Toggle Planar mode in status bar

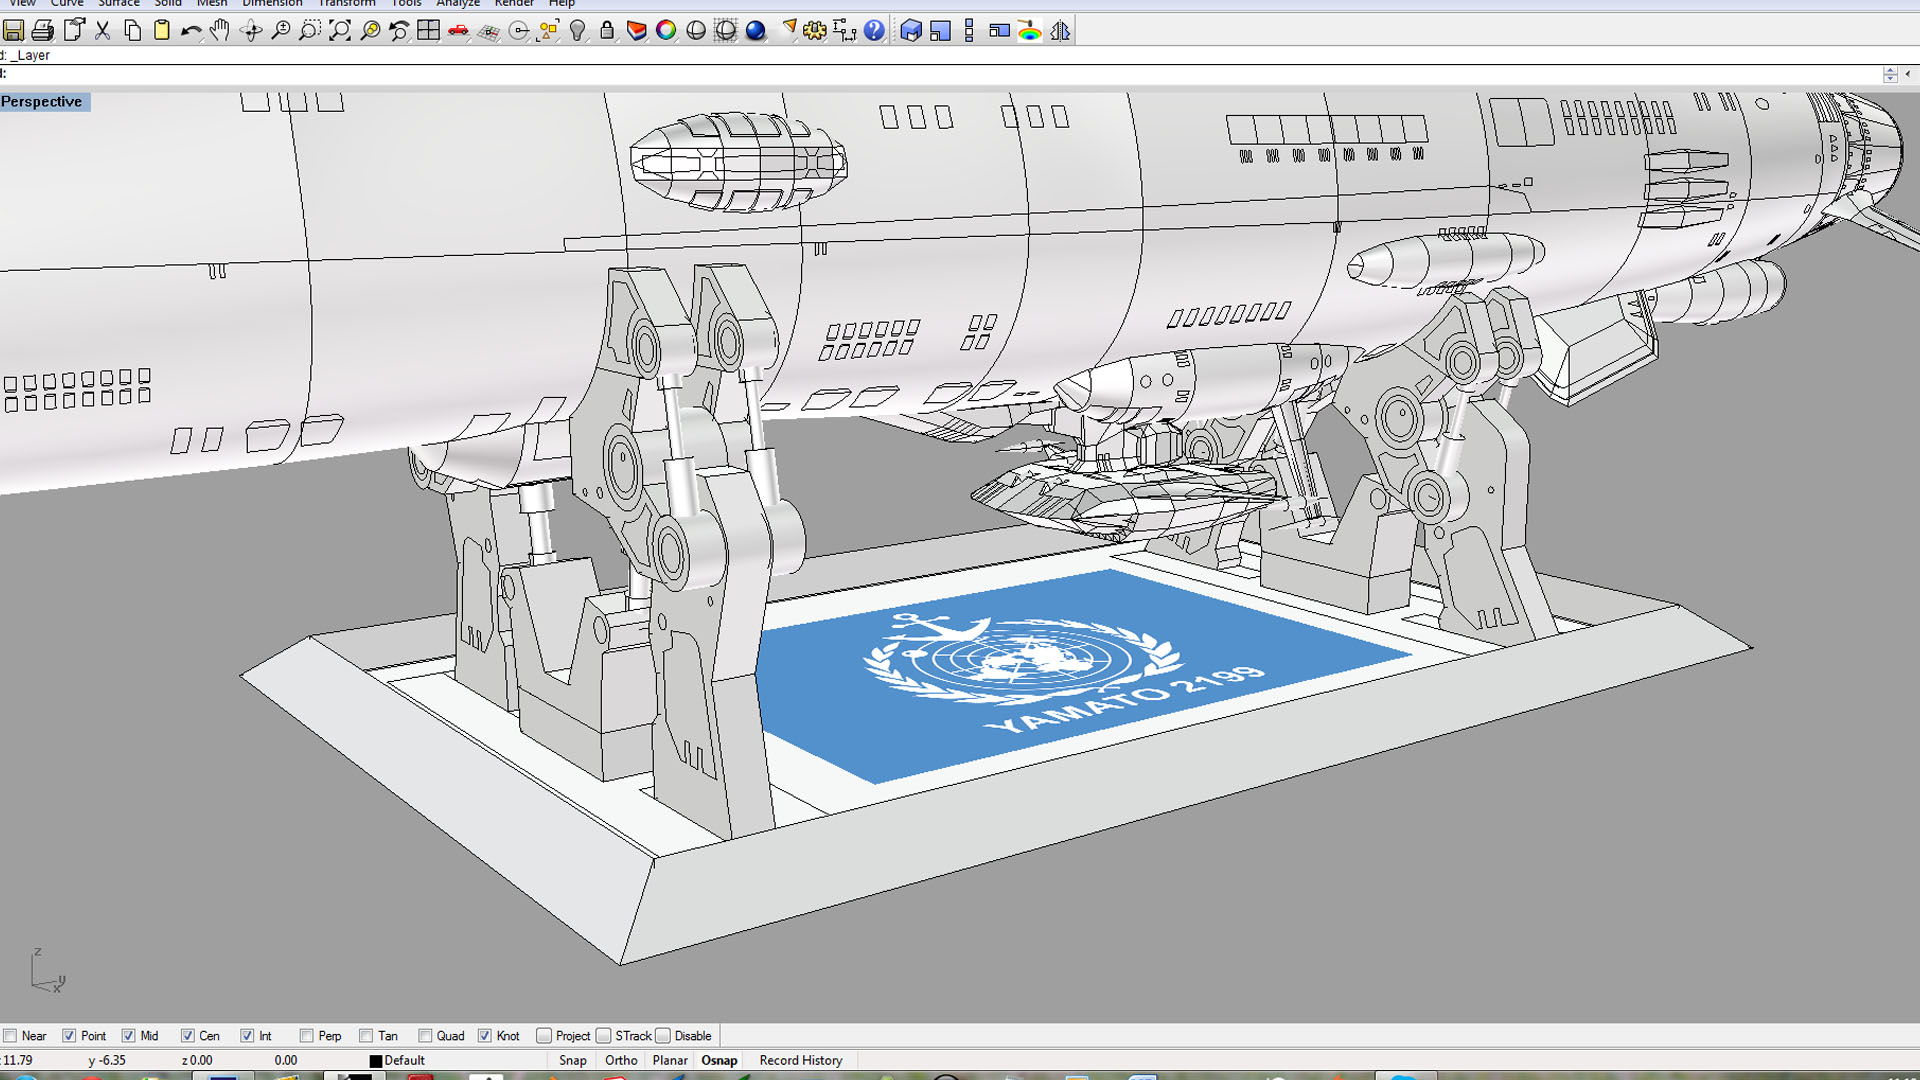point(670,1060)
